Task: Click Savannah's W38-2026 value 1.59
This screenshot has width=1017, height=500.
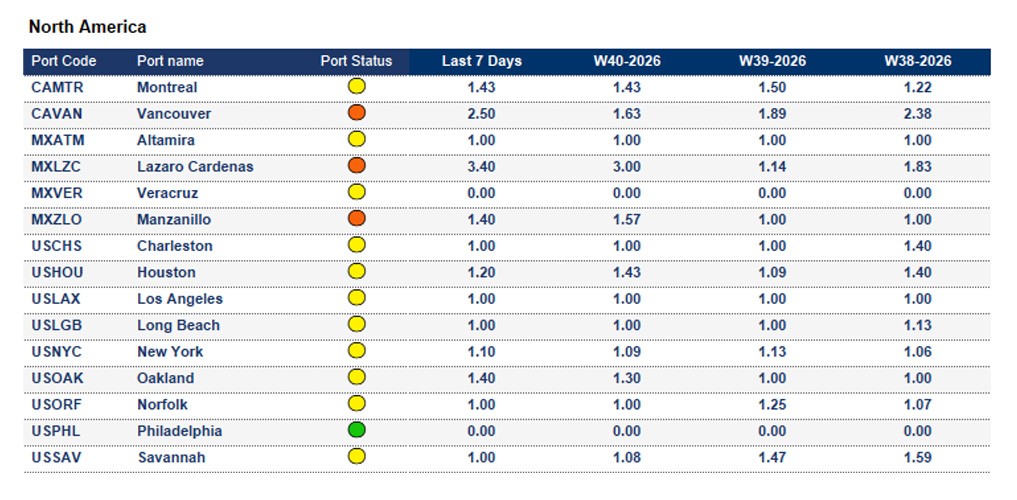Action: (x=918, y=457)
